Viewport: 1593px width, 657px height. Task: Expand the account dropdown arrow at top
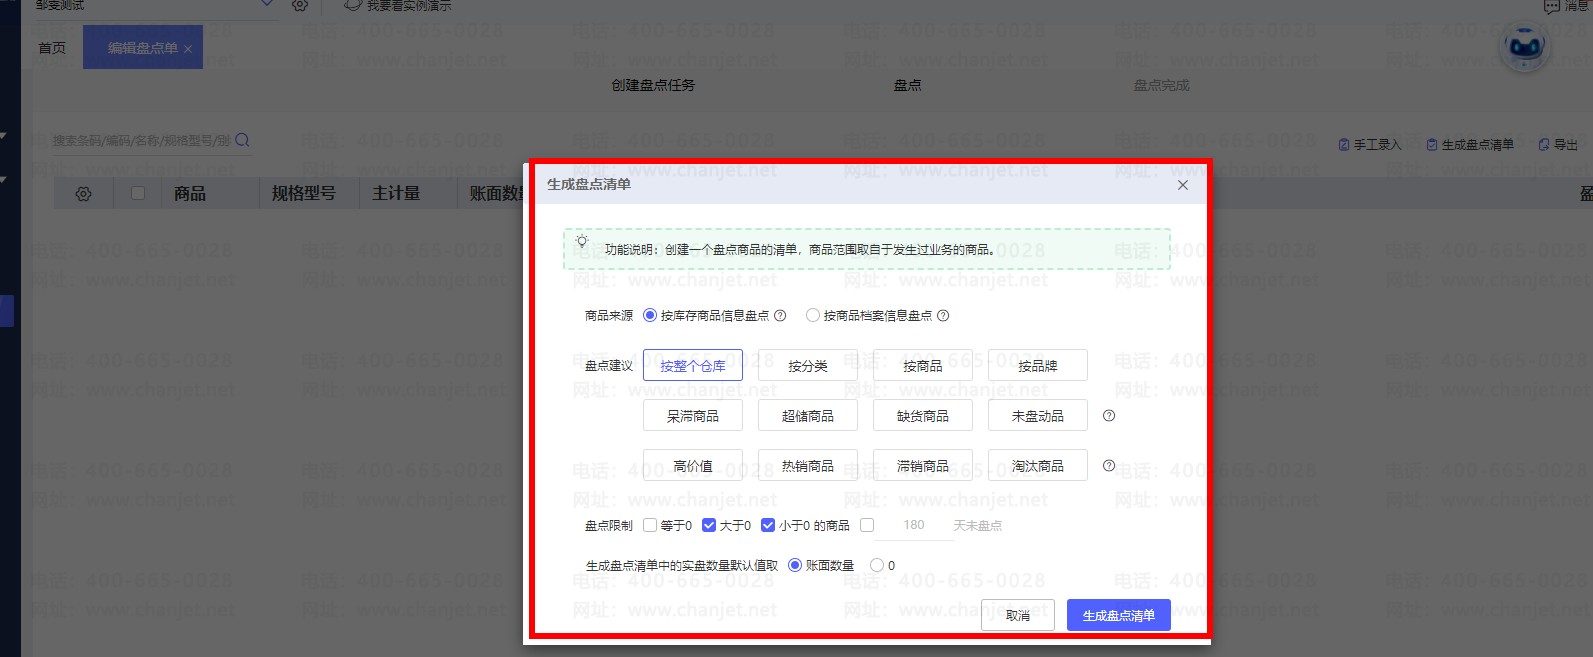[x=266, y=5]
